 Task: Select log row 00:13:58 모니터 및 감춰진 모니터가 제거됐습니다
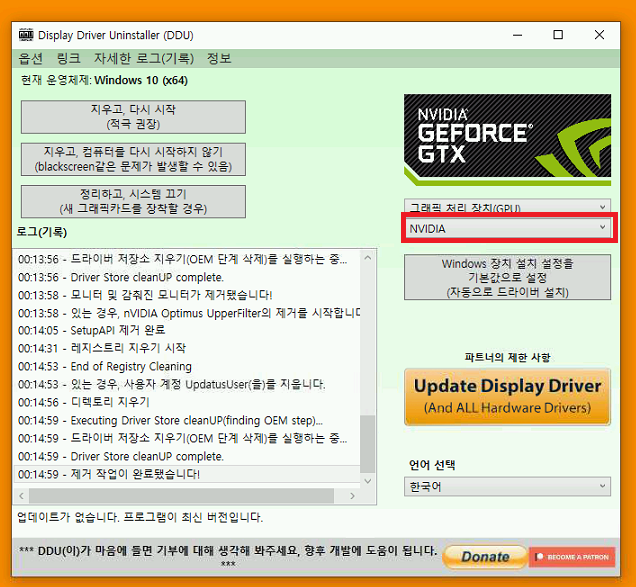pos(187,295)
